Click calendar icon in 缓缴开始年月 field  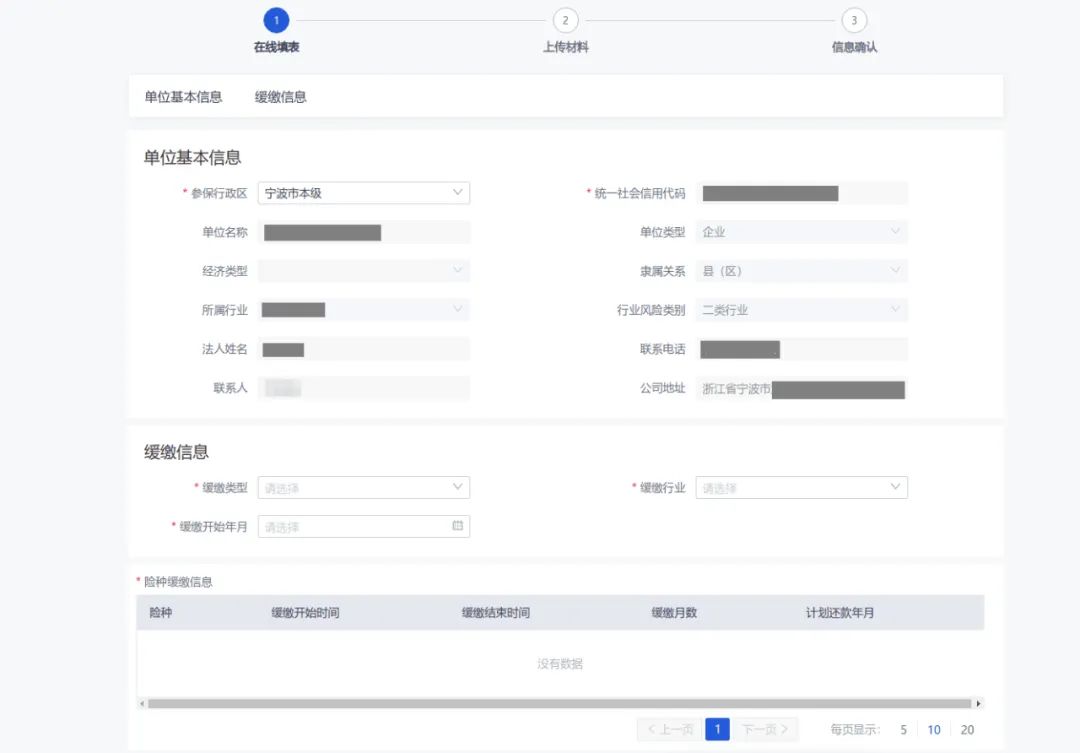(x=458, y=526)
